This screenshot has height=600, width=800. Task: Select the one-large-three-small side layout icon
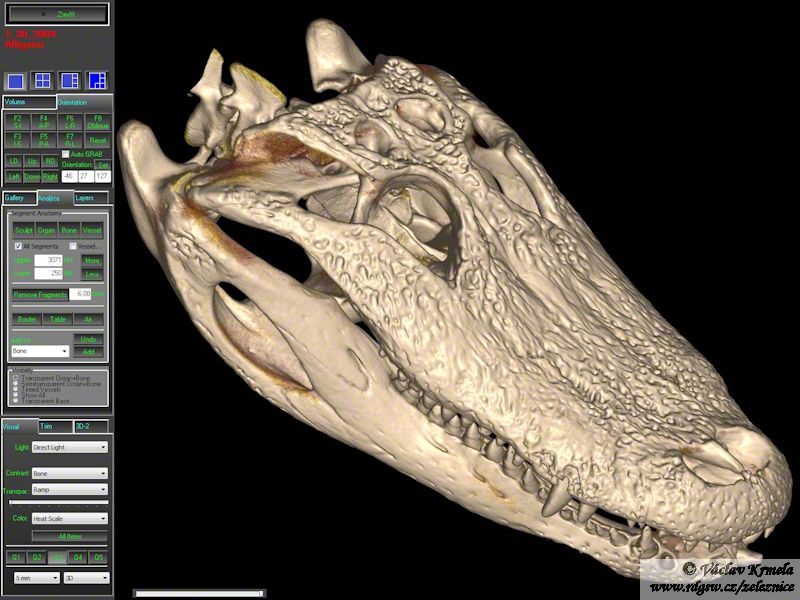[69, 81]
